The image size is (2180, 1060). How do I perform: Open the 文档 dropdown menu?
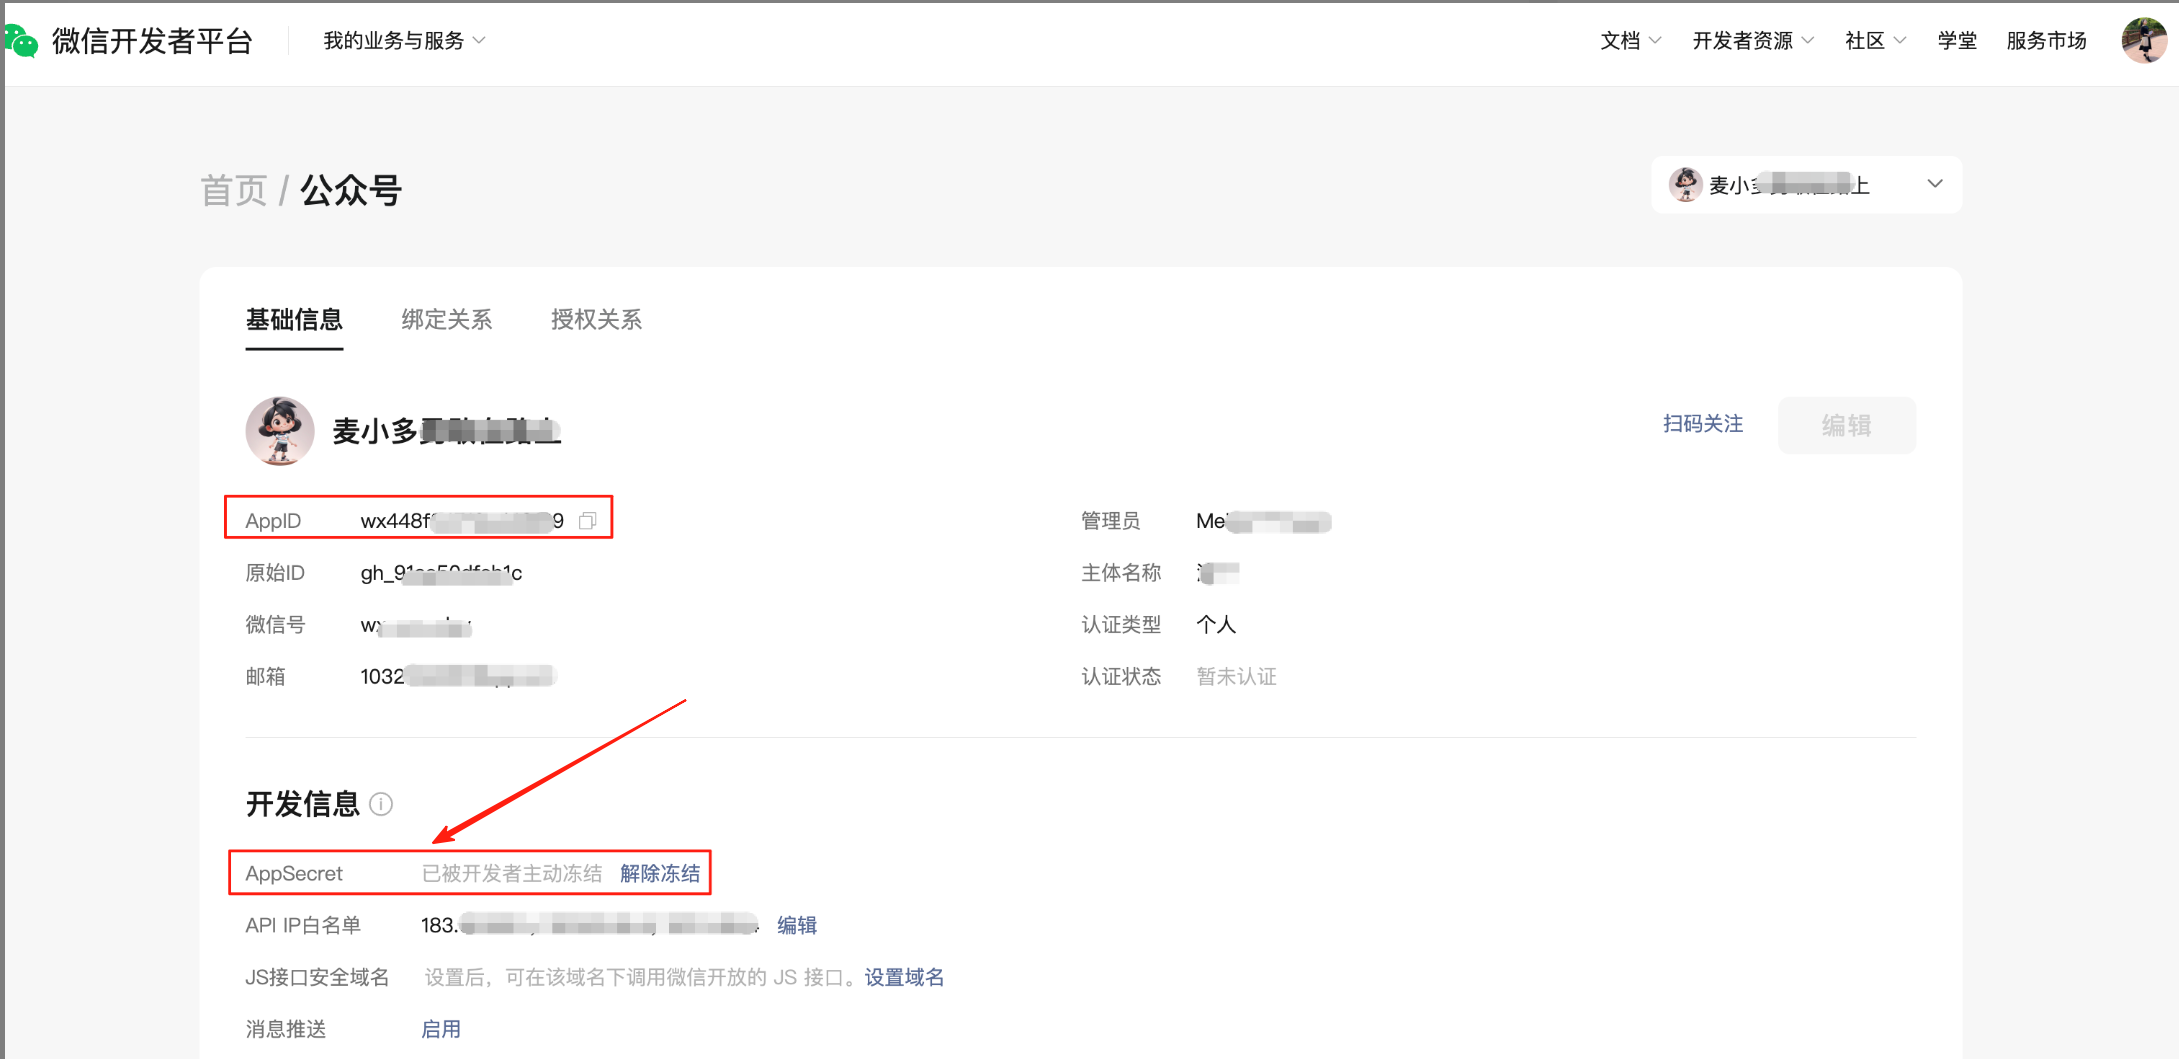[x=1630, y=41]
